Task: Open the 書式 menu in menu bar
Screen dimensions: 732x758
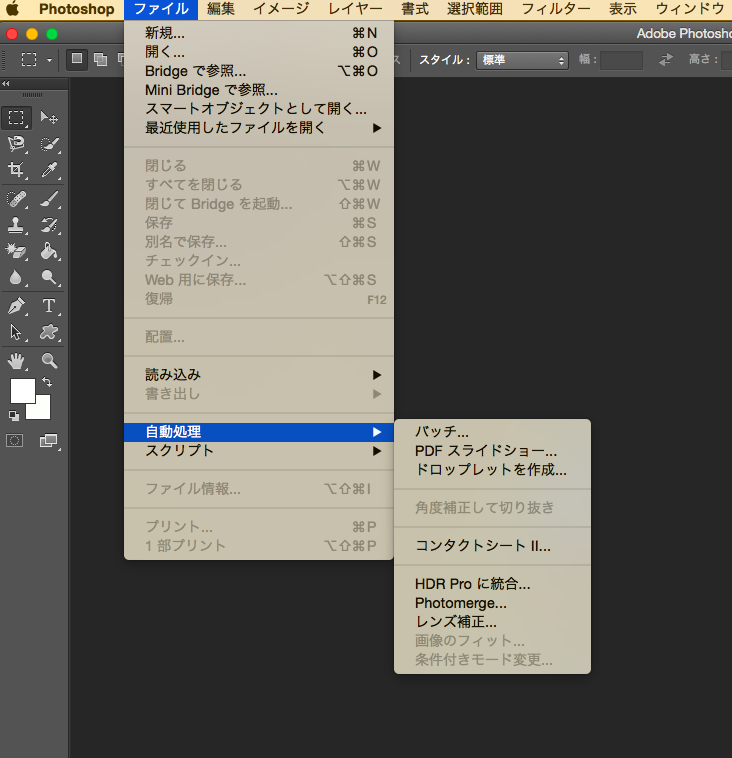Action: point(415,9)
